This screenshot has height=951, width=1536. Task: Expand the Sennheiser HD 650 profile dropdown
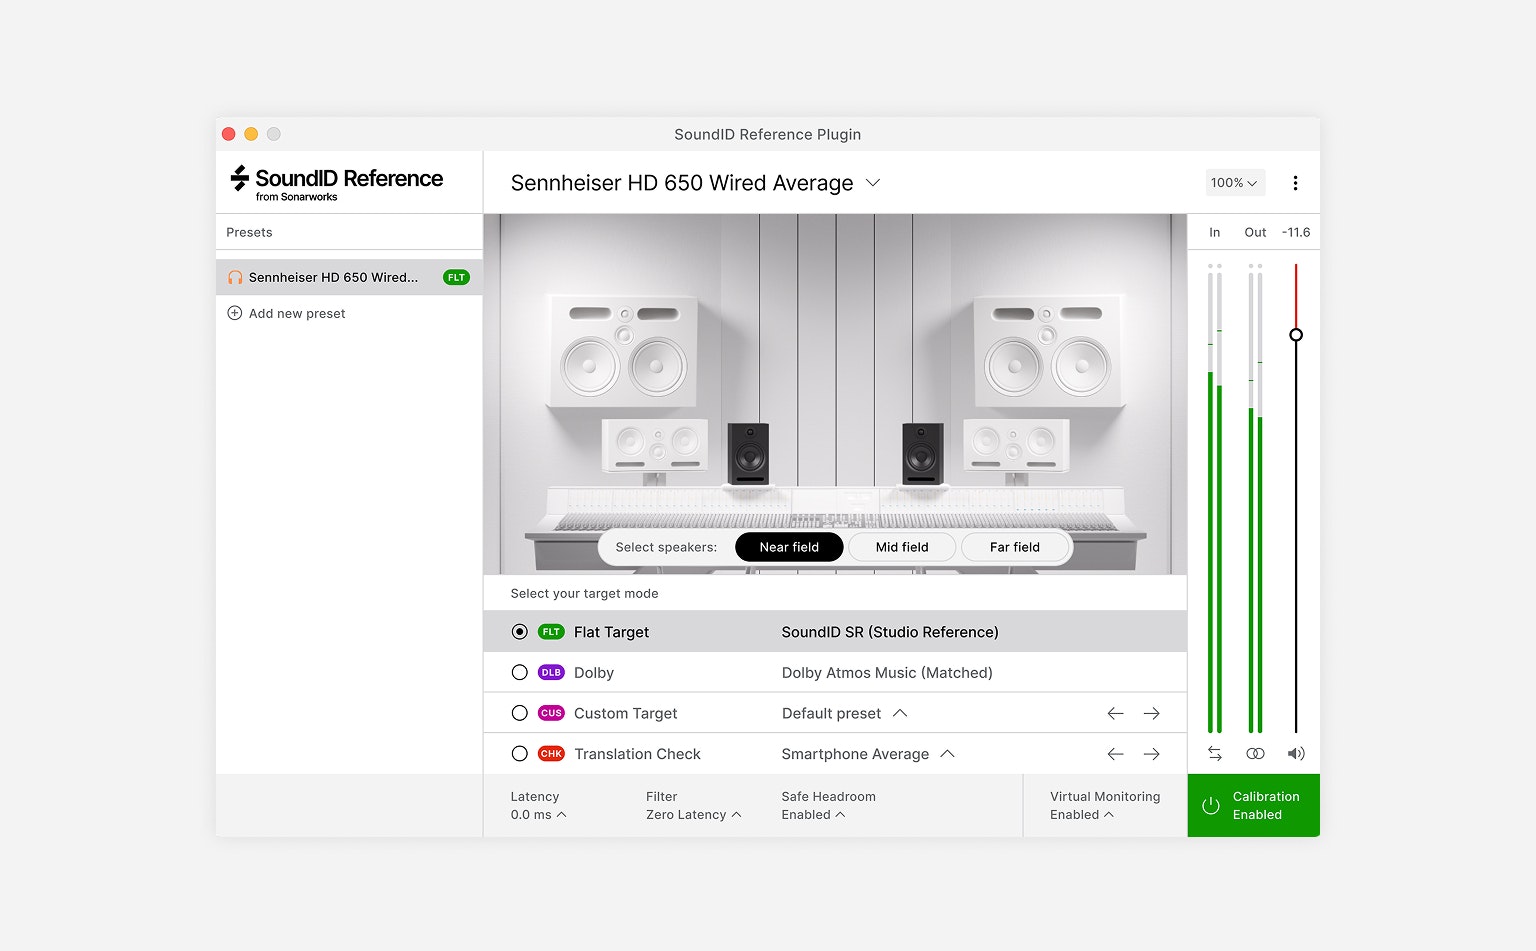pyautogui.click(x=872, y=183)
